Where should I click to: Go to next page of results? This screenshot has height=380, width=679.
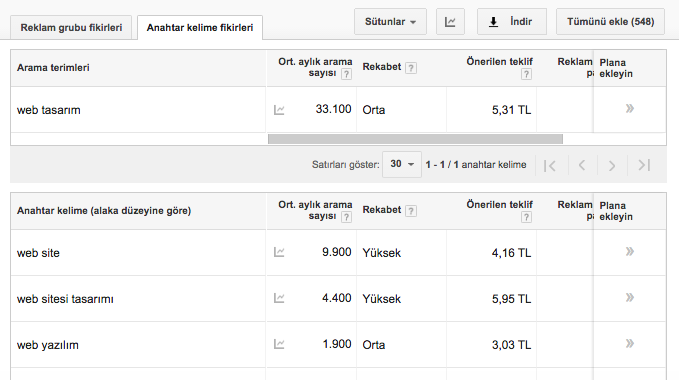pyautogui.click(x=612, y=165)
